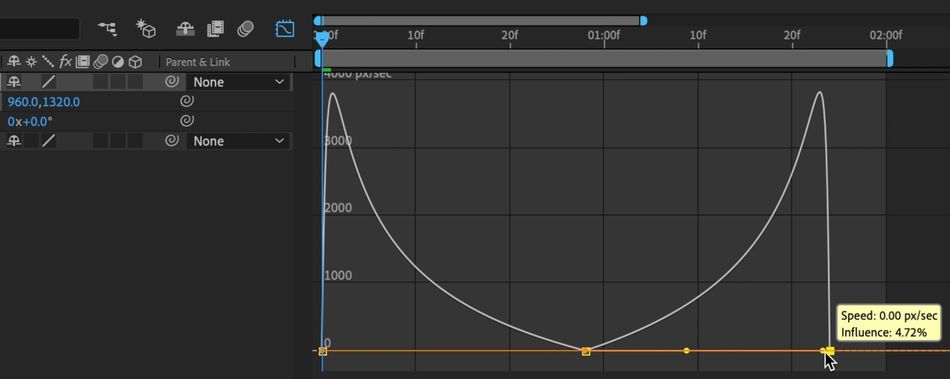The image size is (950, 379).
Task: Click the blue current-time indicator playhead
Action: (322, 40)
